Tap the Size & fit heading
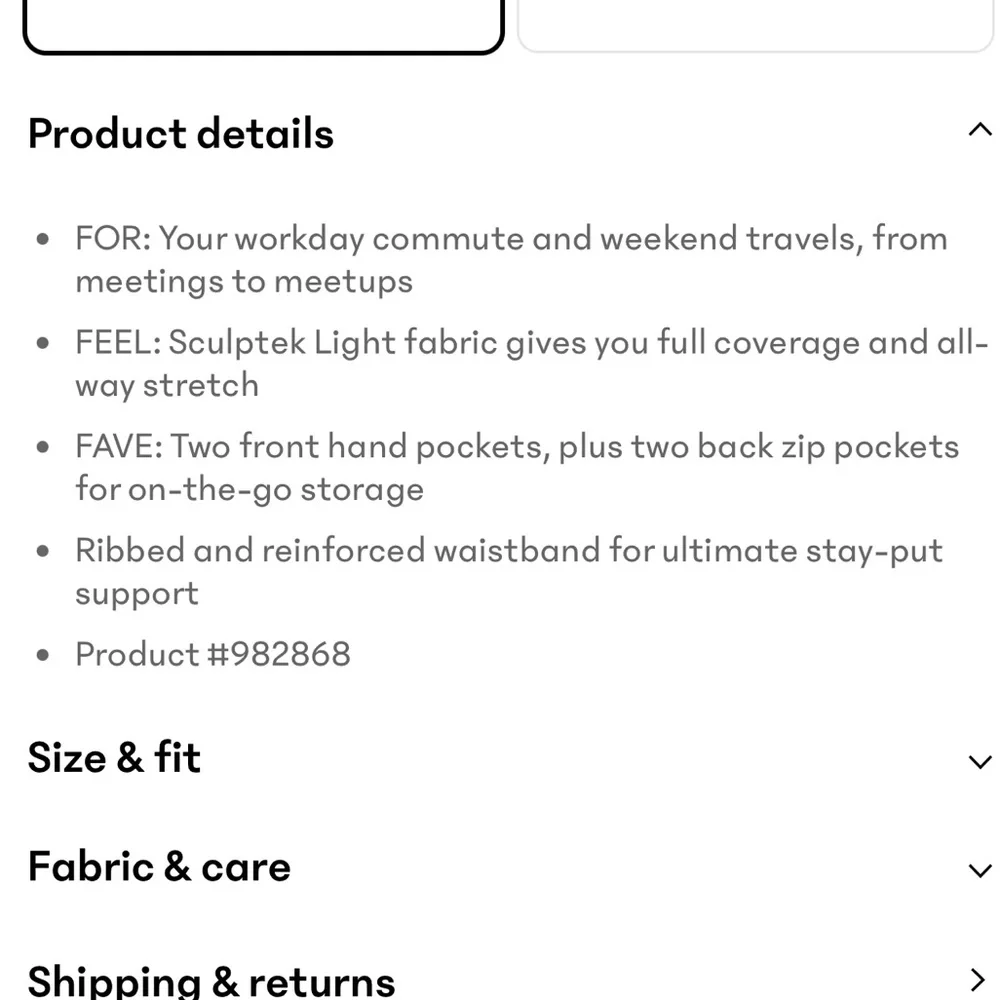Screen dimensions: 1000x1000 tap(114, 757)
